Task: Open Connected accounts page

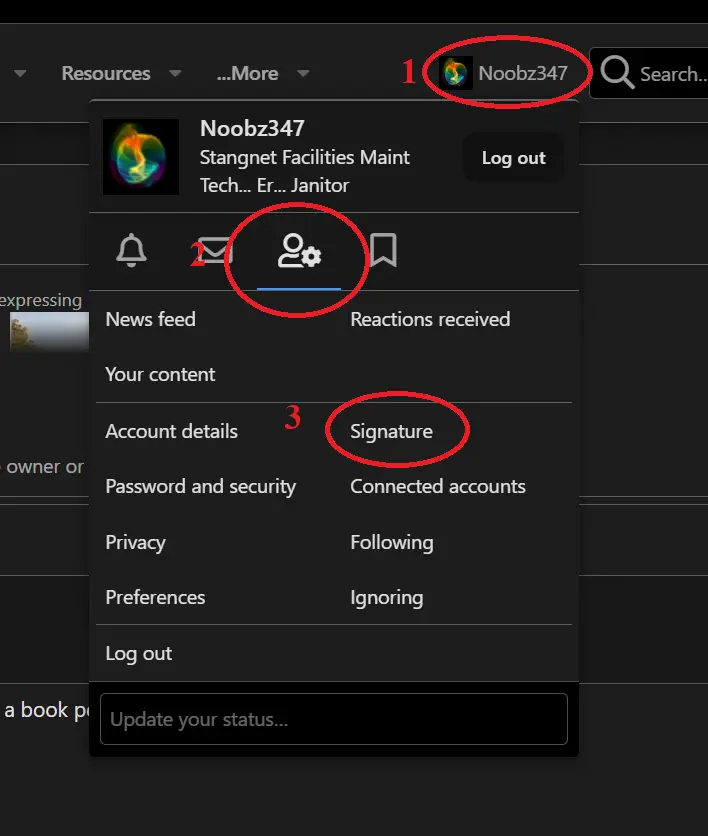Action: pos(438,486)
